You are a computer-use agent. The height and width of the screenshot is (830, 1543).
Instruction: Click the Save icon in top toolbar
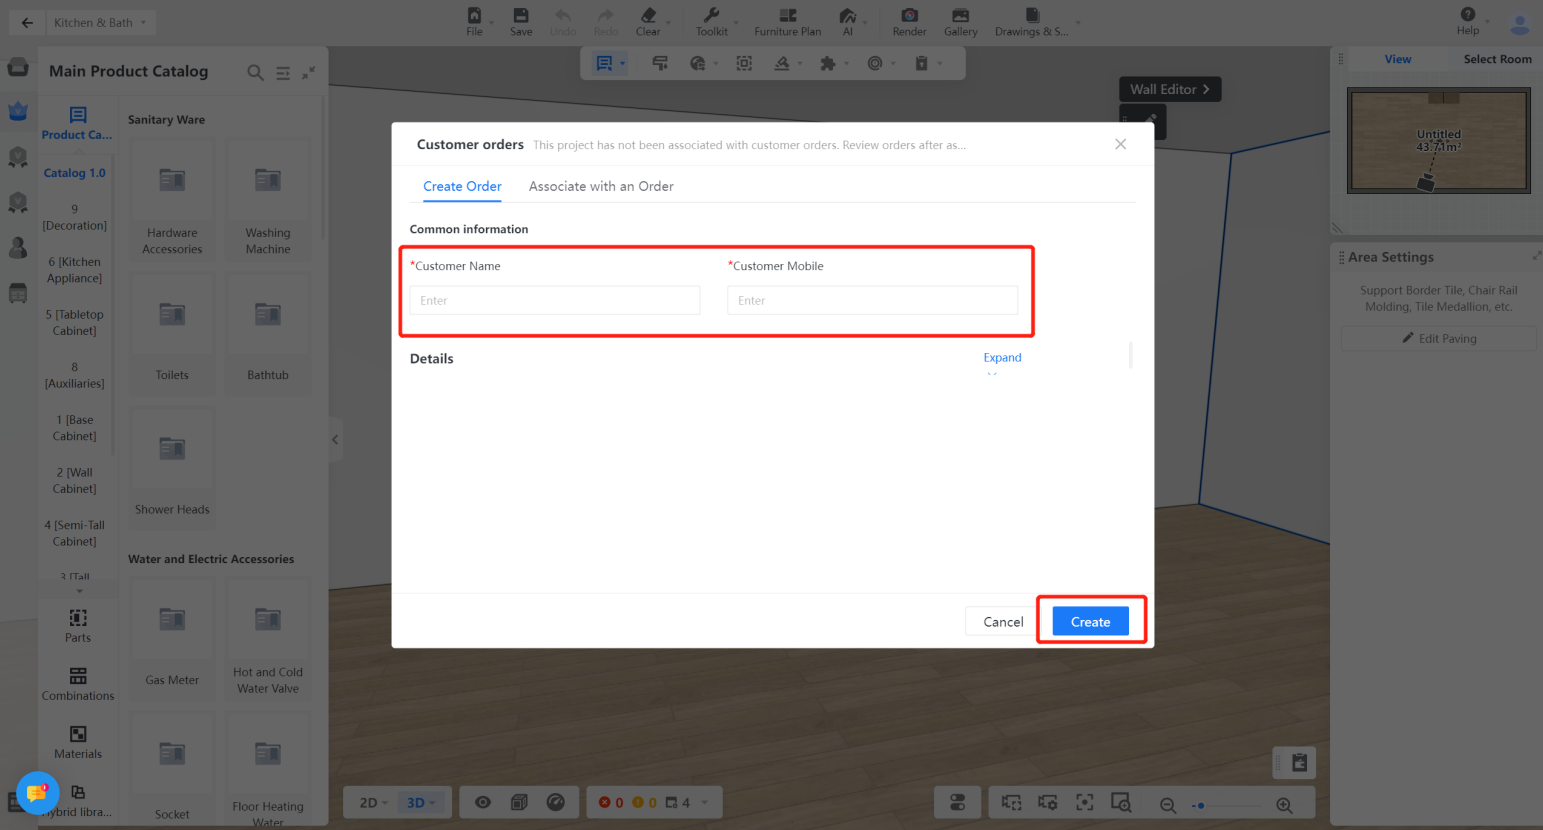point(521,20)
